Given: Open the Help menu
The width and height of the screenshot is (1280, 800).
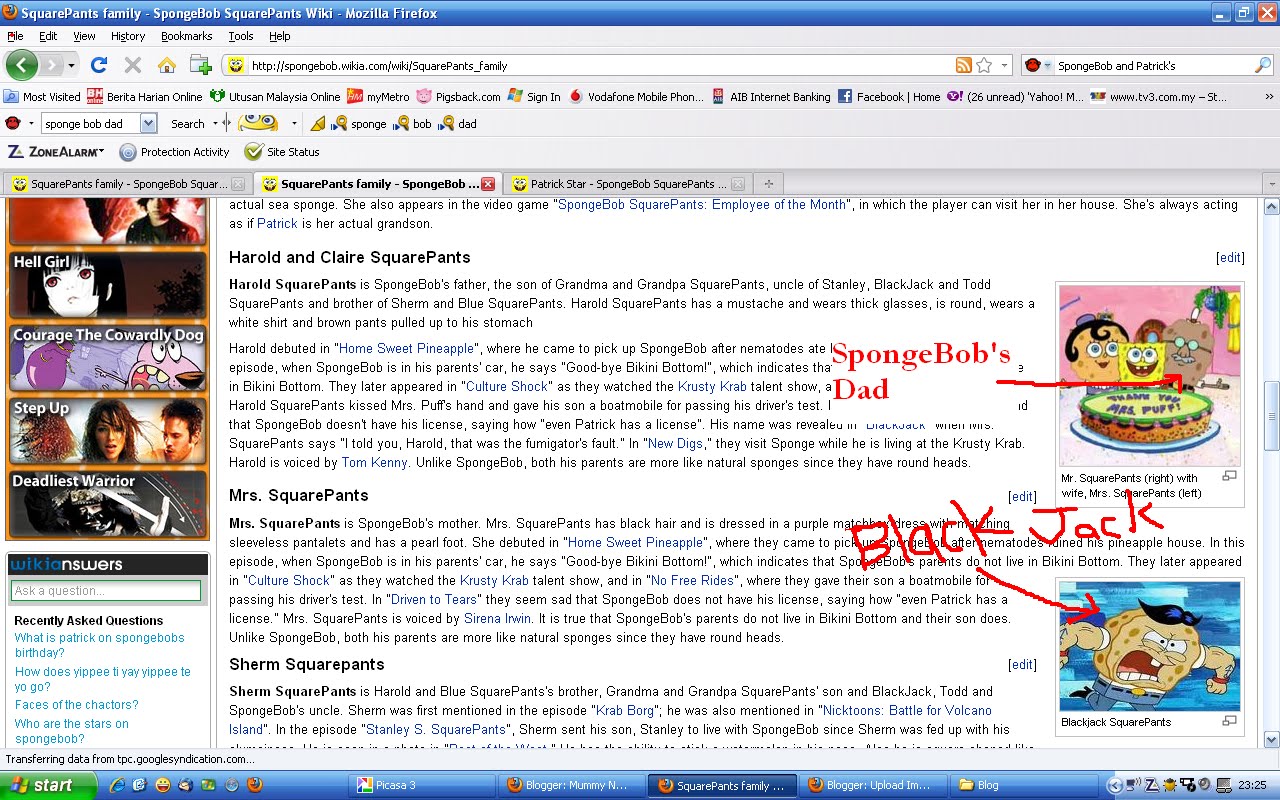Looking at the screenshot, I should [280, 36].
